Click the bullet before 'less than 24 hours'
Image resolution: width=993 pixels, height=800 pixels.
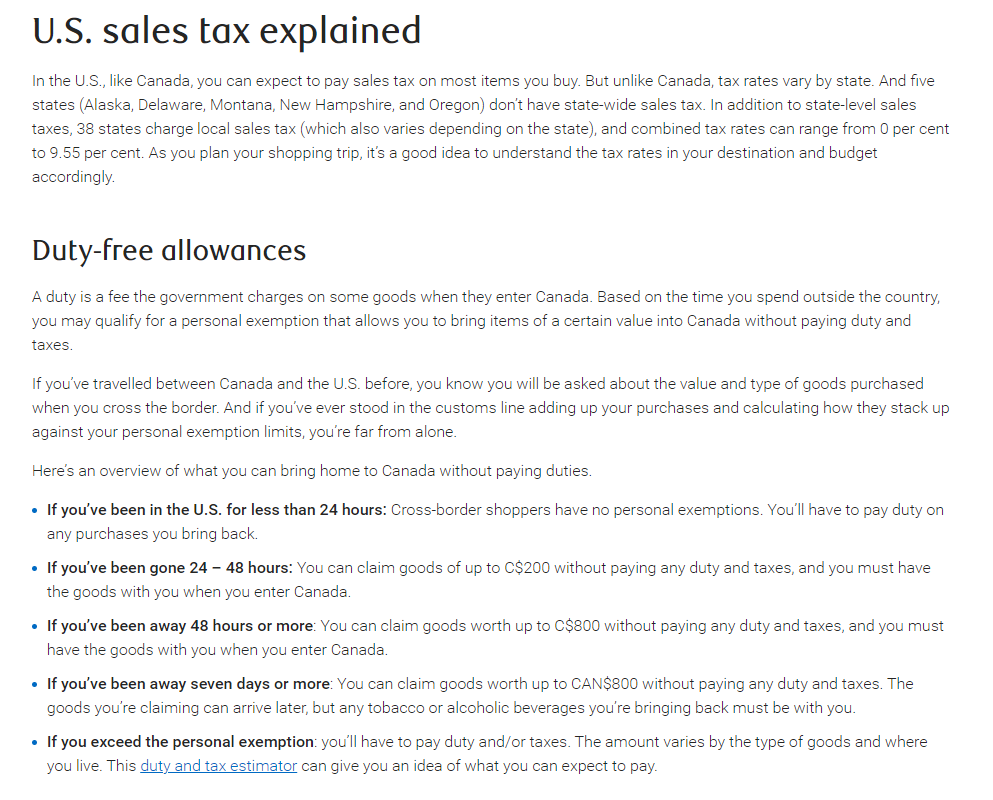point(35,511)
